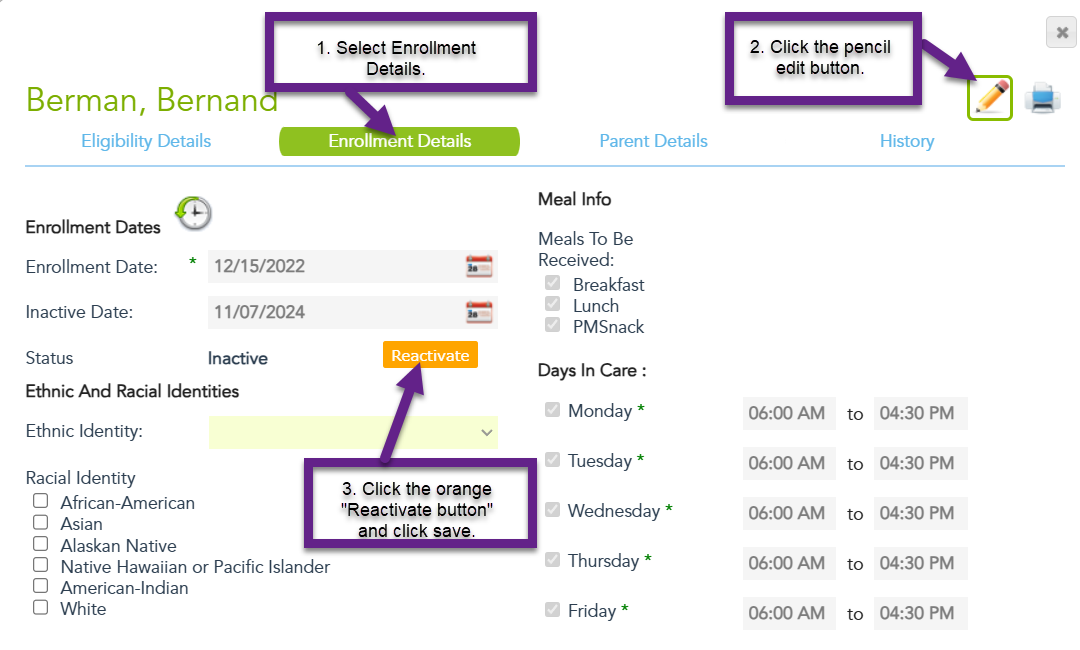
Task: Click Friday end time 04:30 PM field
Action: coord(920,613)
